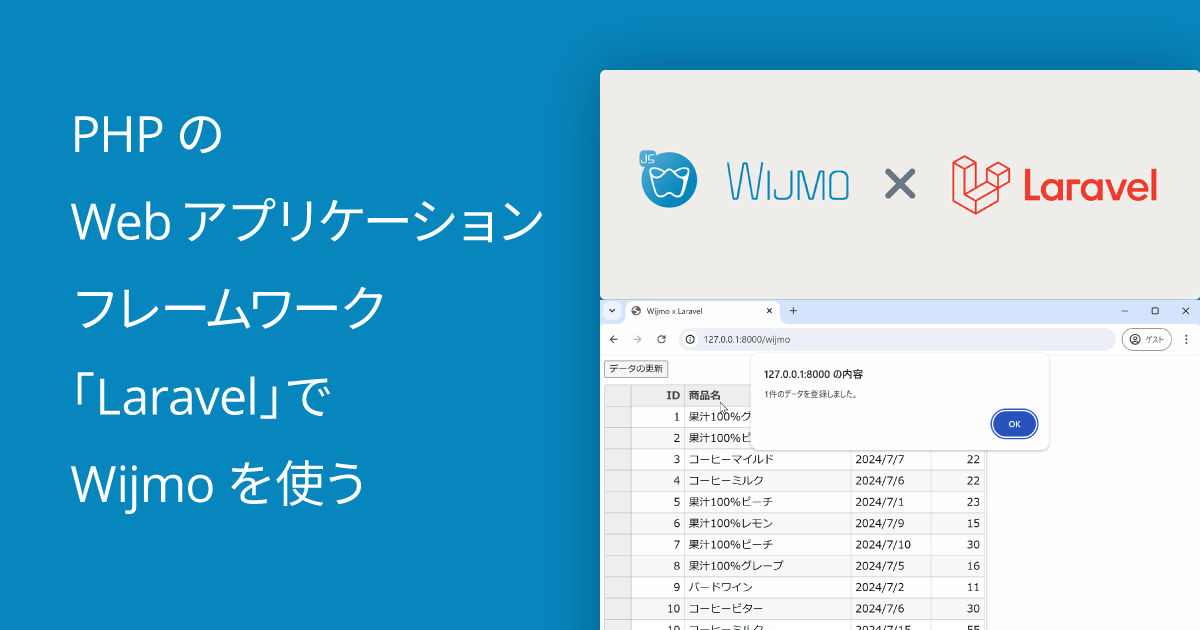This screenshot has height=630, width=1200.
Task: Open the site information view icon
Action: [690, 339]
